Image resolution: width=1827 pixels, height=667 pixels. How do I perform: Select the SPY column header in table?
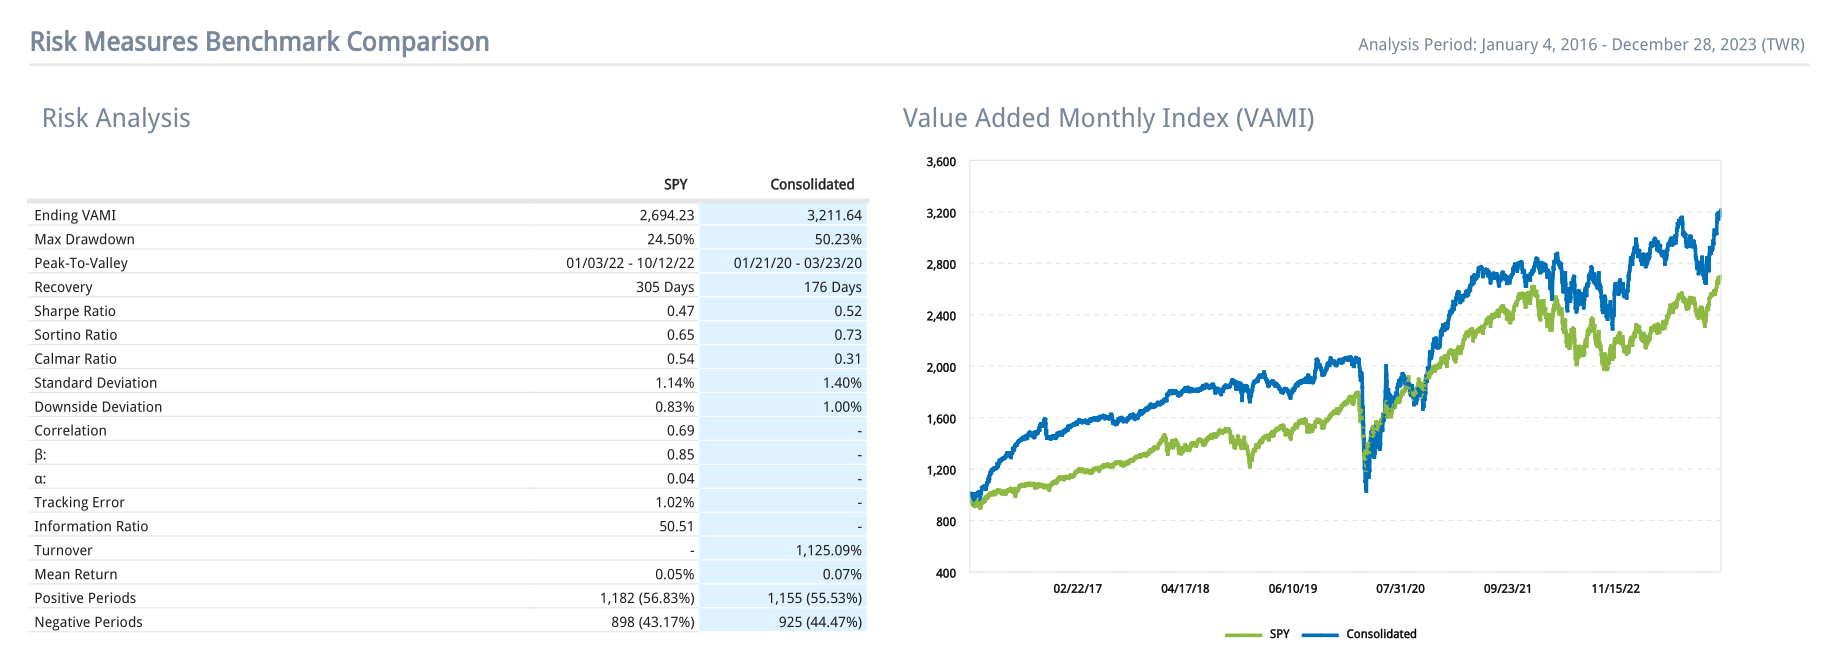coord(675,184)
